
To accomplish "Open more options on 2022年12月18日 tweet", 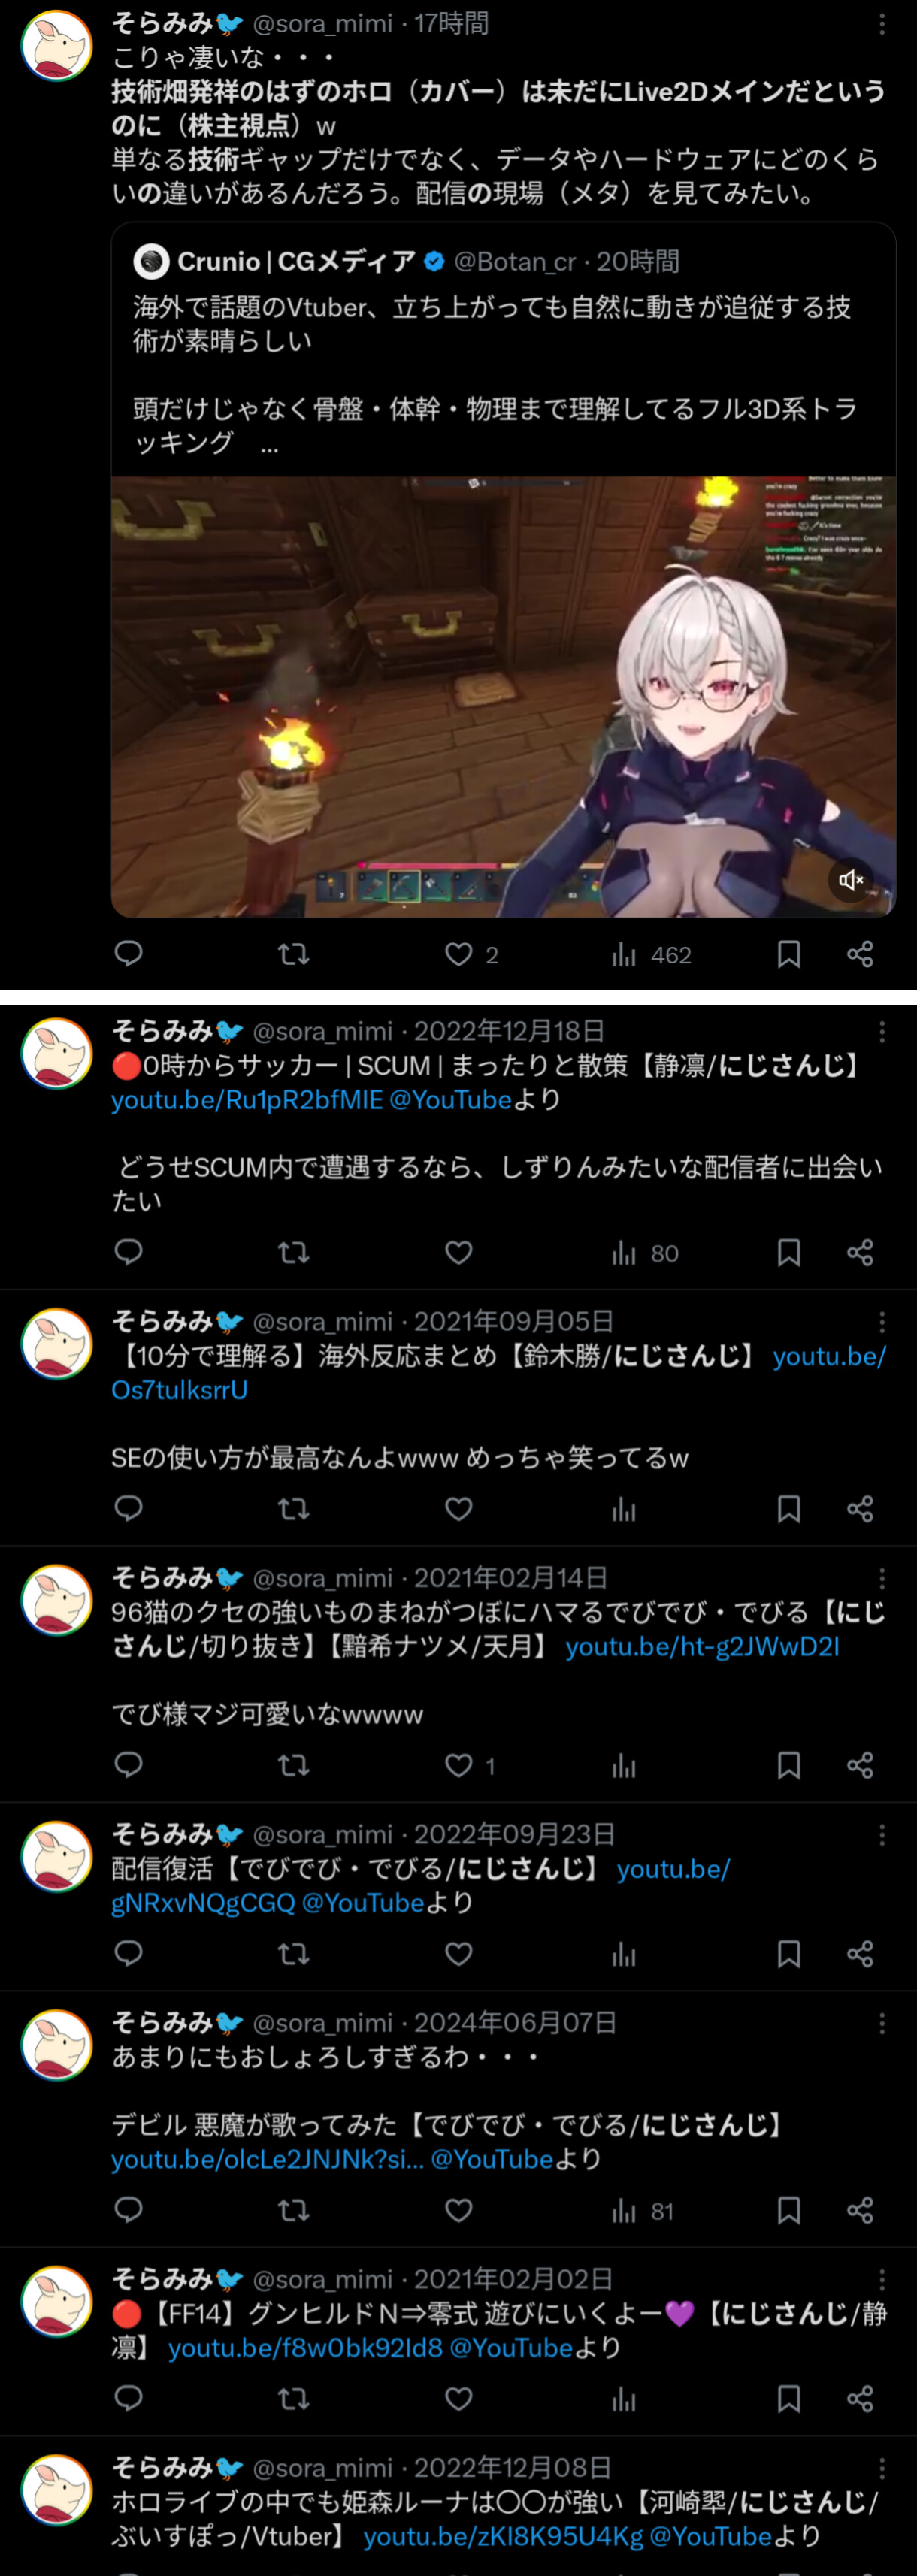I will [881, 1031].
